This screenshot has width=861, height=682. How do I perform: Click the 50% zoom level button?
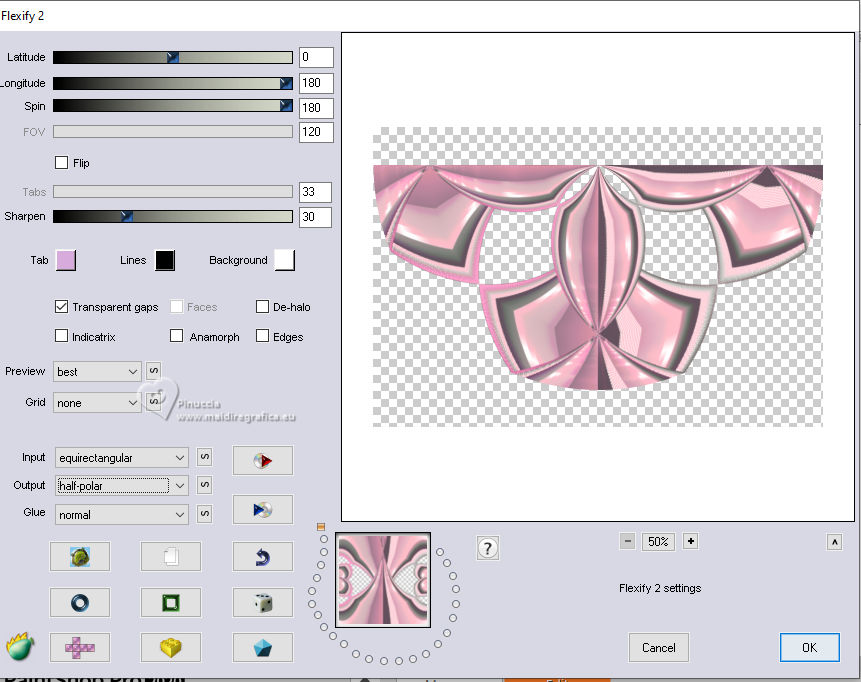point(658,541)
